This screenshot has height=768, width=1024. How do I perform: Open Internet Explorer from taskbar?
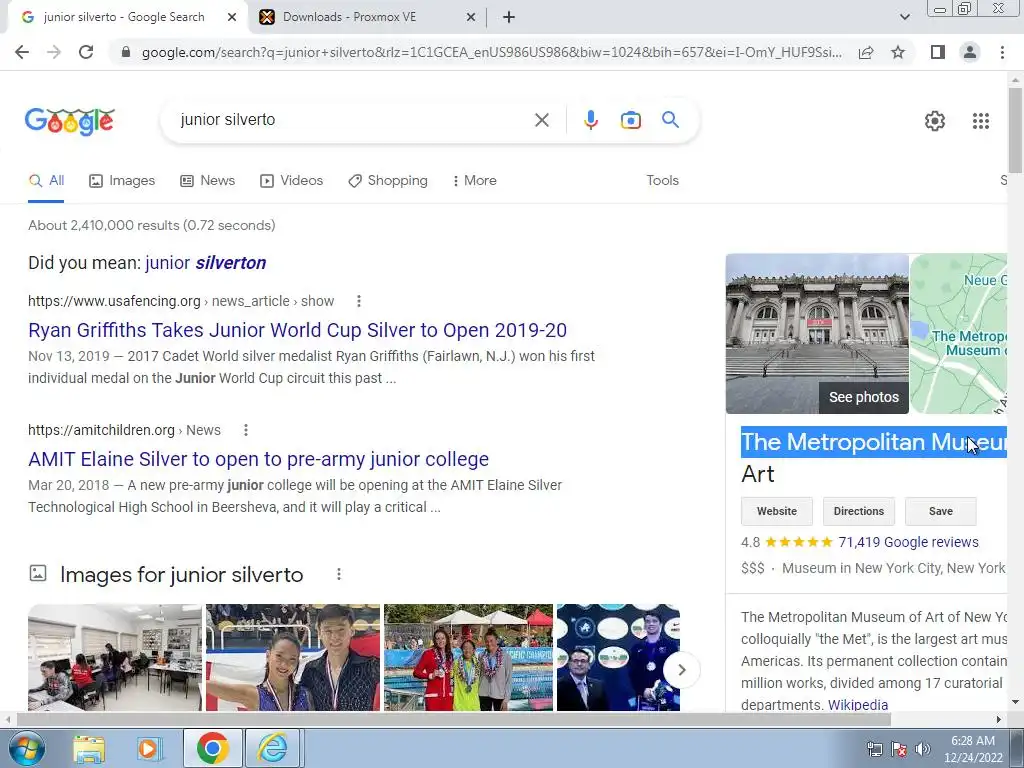coord(272,748)
